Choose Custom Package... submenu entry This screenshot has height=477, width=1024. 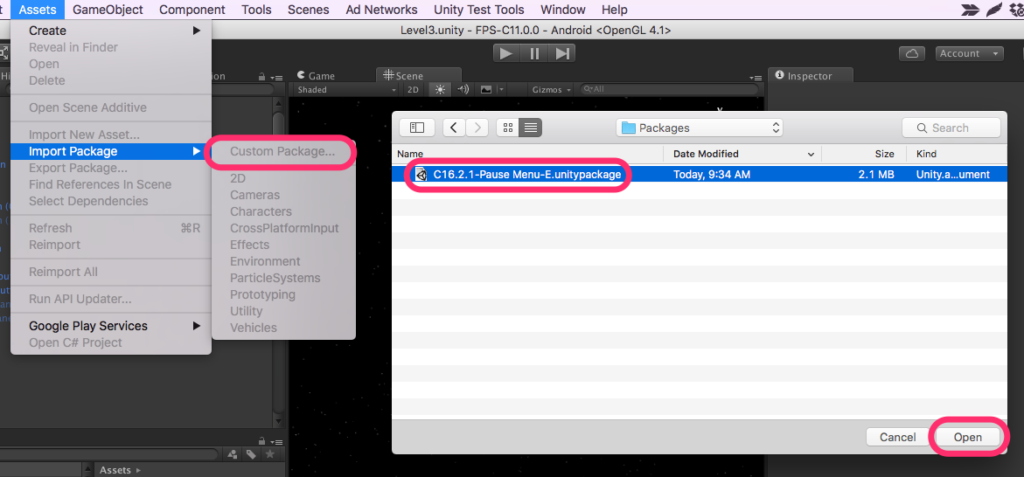[283, 152]
